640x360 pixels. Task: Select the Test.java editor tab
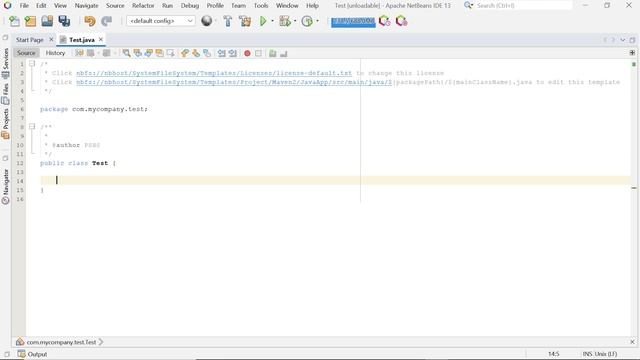(82, 40)
